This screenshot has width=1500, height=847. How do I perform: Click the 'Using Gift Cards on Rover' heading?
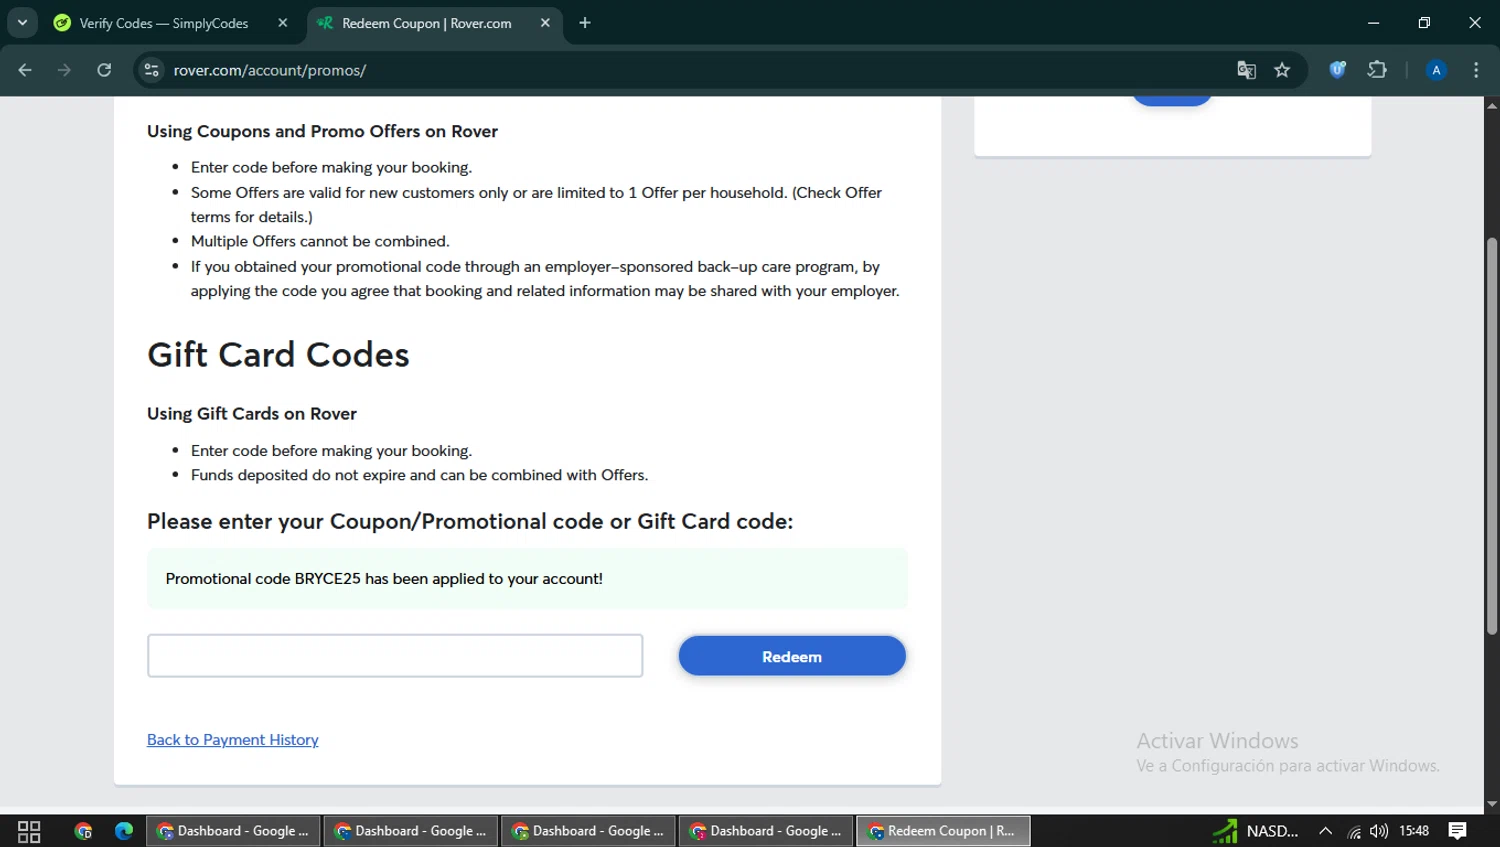[x=252, y=414]
